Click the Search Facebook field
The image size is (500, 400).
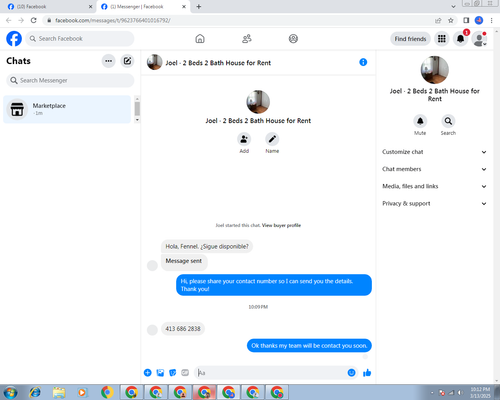[80, 39]
